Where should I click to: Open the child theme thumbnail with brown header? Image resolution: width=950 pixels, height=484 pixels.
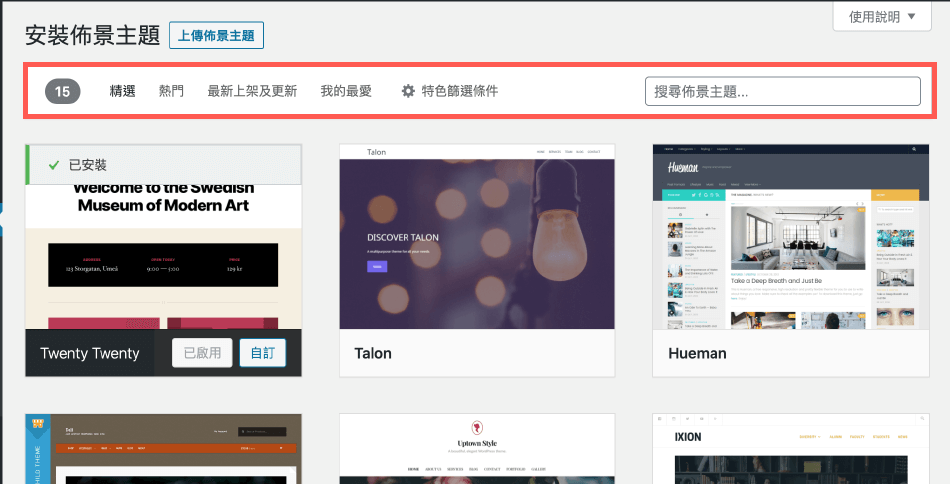(x=164, y=449)
